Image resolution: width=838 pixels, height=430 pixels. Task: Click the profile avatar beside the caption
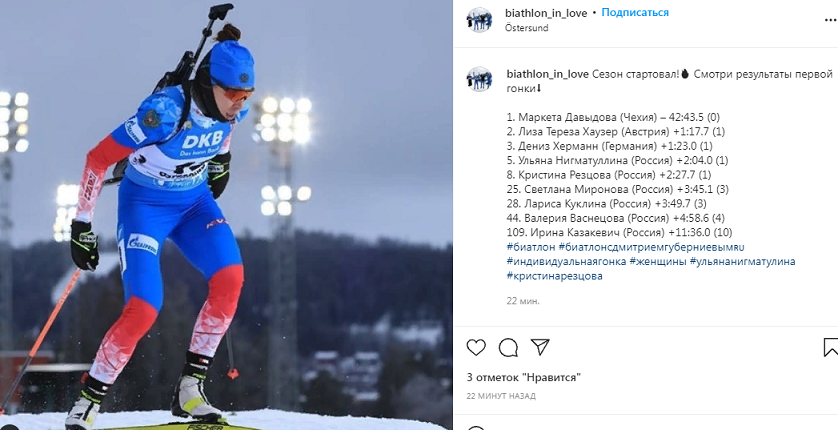[x=479, y=79]
